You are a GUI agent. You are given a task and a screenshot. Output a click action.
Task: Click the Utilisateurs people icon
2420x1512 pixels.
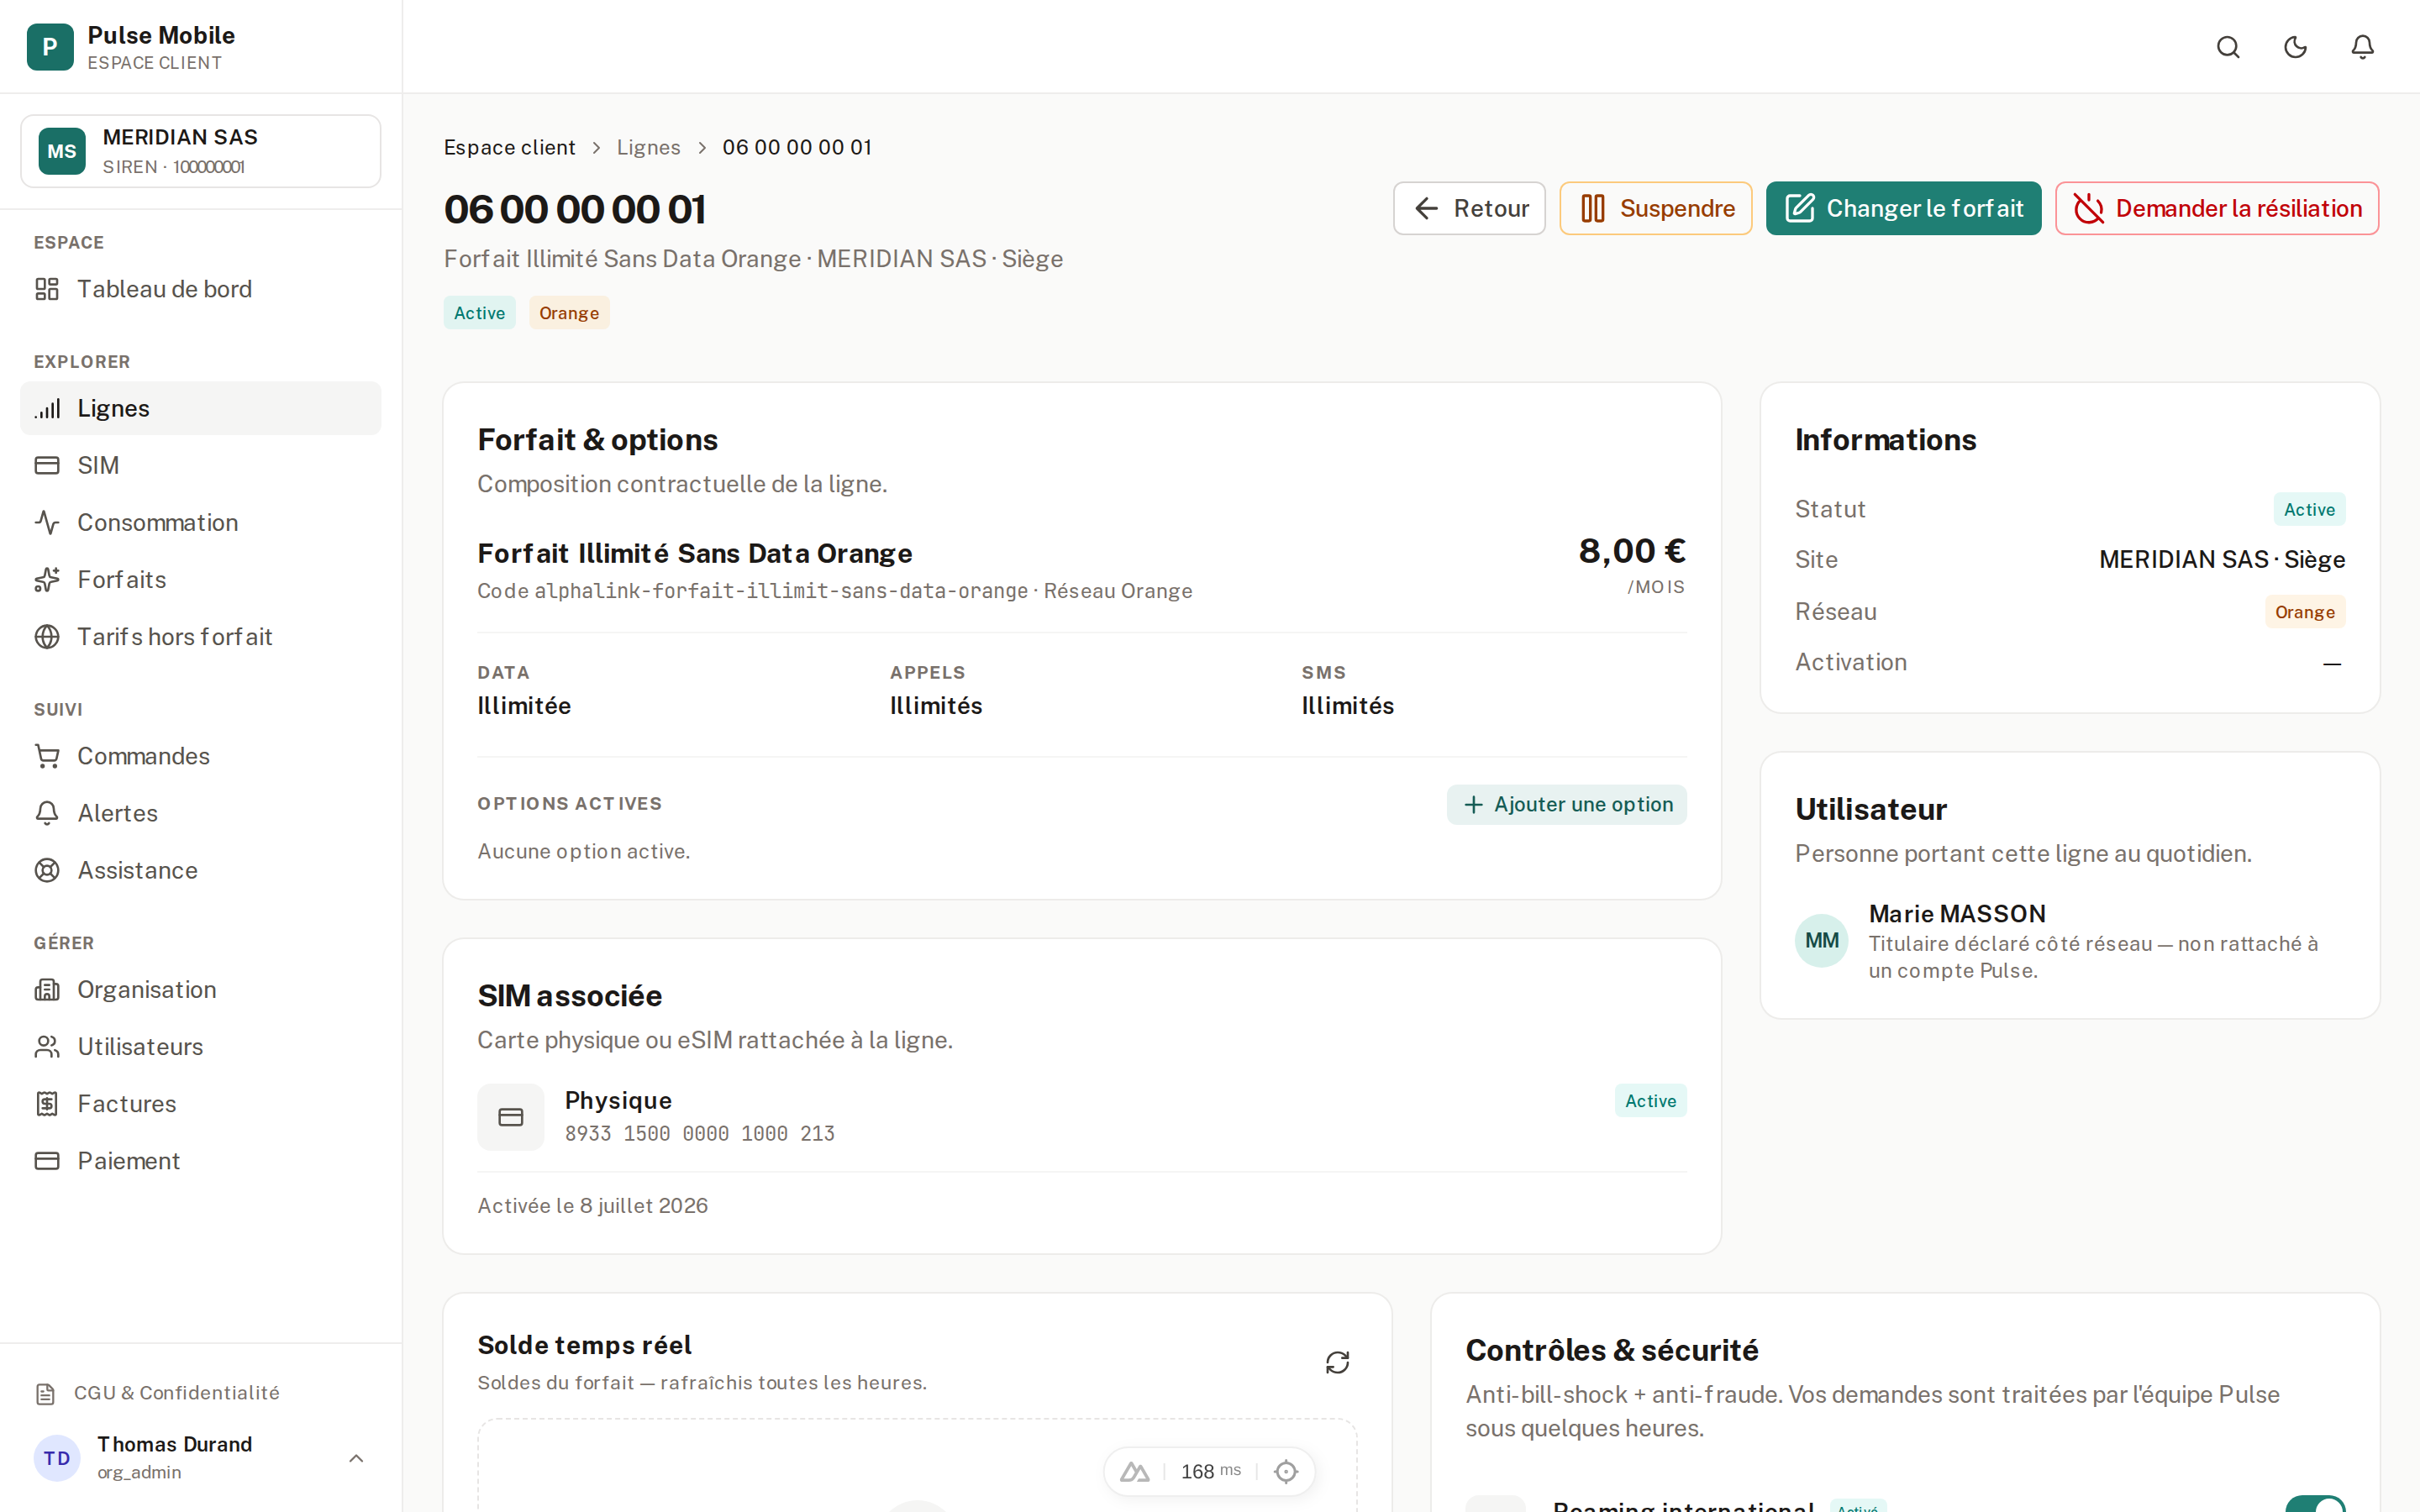point(47,1046)
